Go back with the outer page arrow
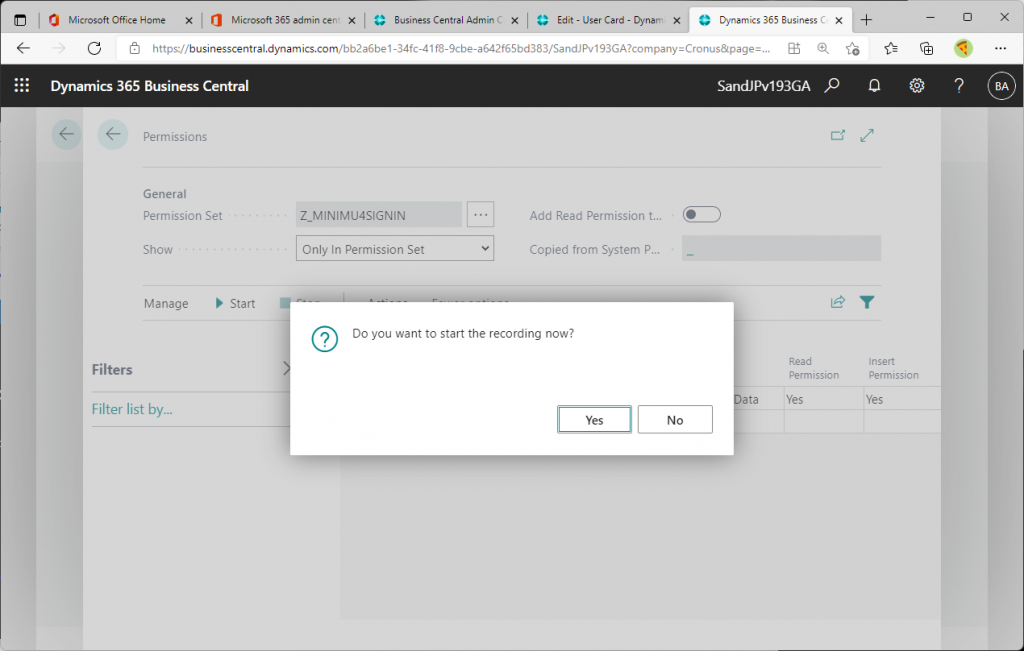 point(66,135)
